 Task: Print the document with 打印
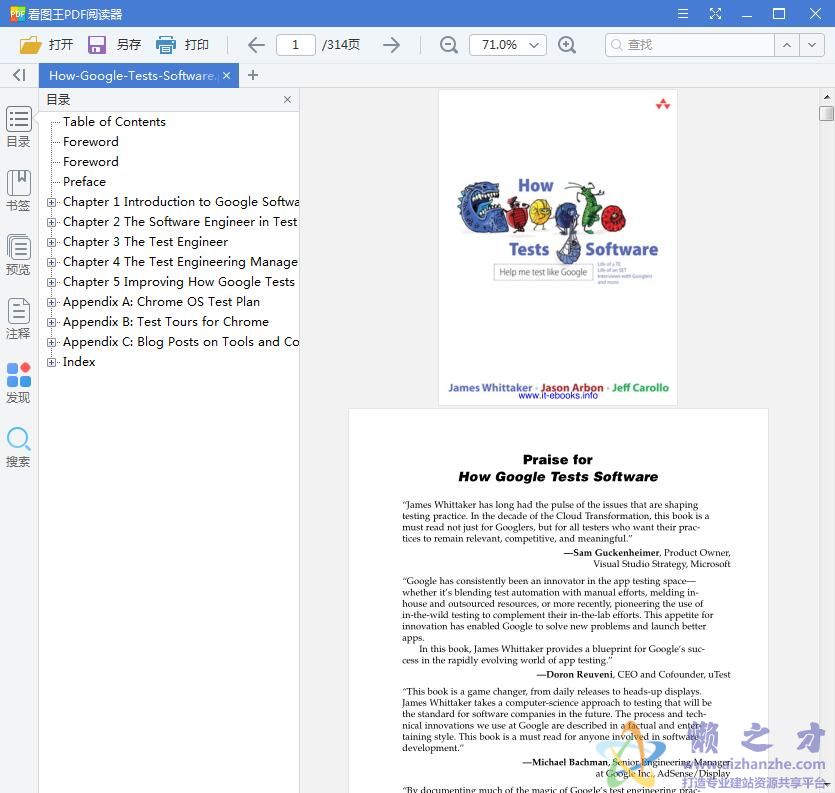(182, 45)
